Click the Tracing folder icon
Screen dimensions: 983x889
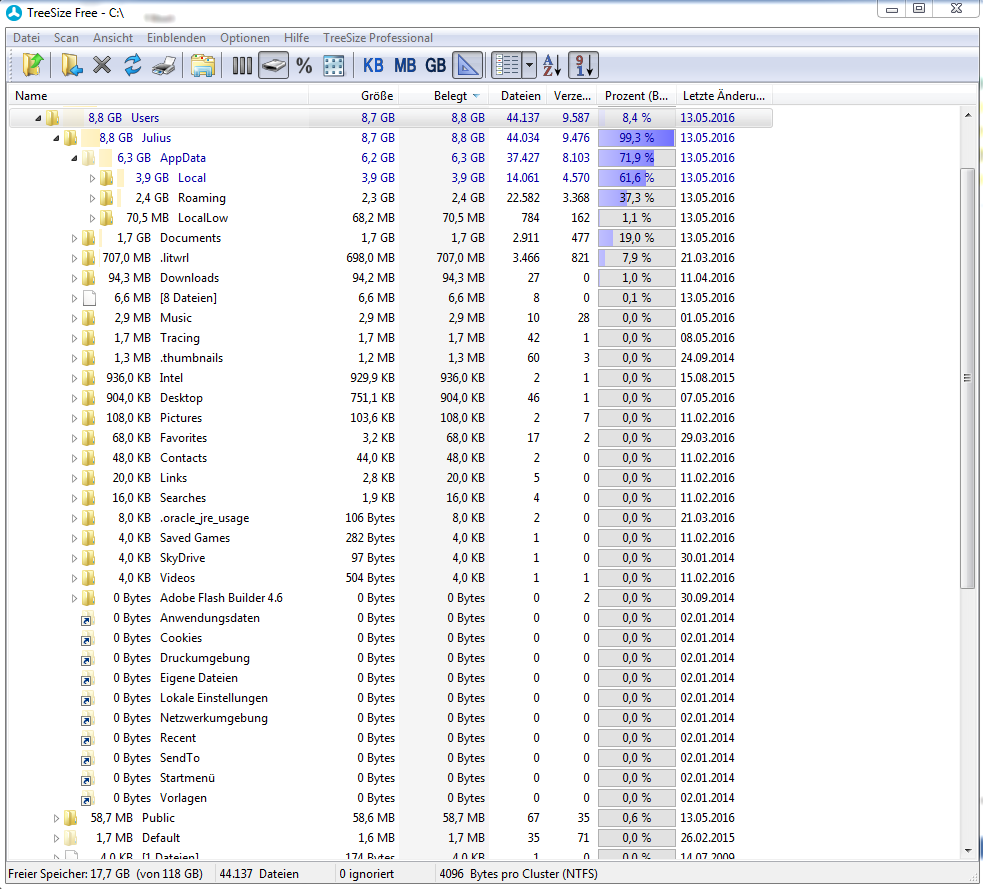click(88, 338)
